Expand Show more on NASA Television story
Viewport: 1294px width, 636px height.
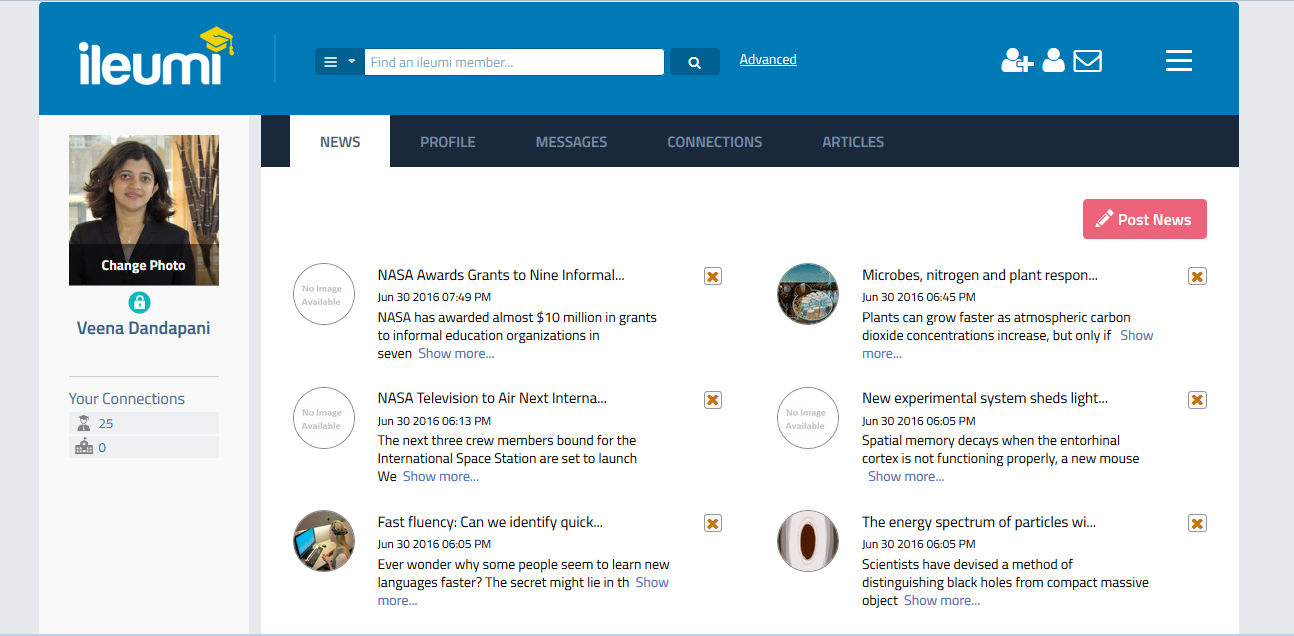click(440, 477)
